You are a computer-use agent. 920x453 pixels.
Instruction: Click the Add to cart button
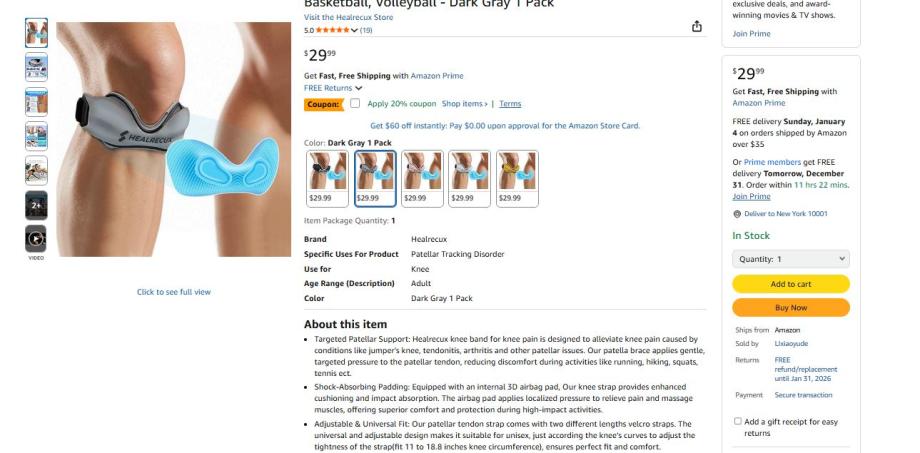pos(790,284)
